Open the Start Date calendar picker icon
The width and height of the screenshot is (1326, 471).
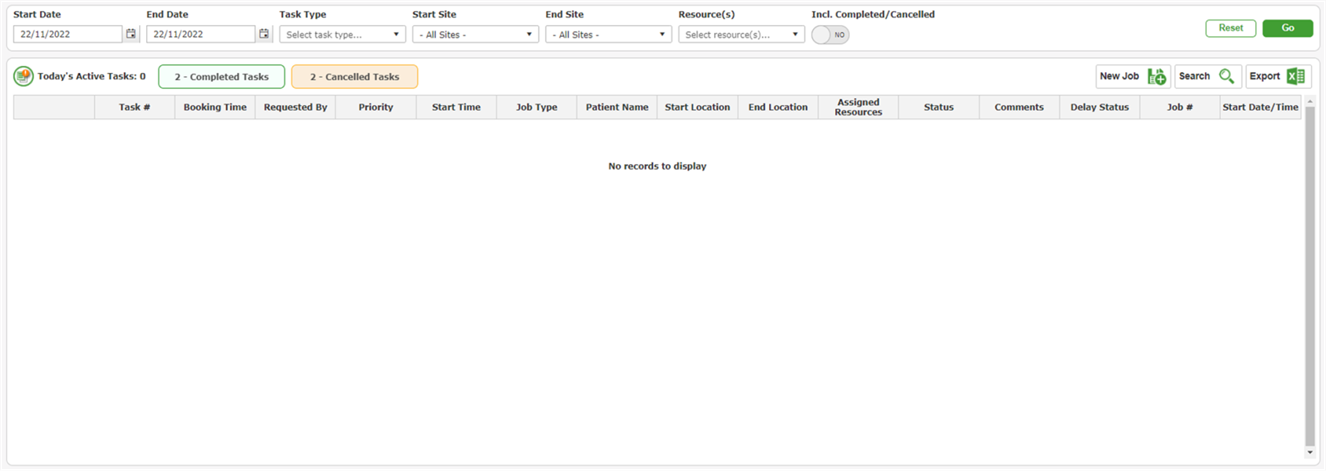coord(131,34)
